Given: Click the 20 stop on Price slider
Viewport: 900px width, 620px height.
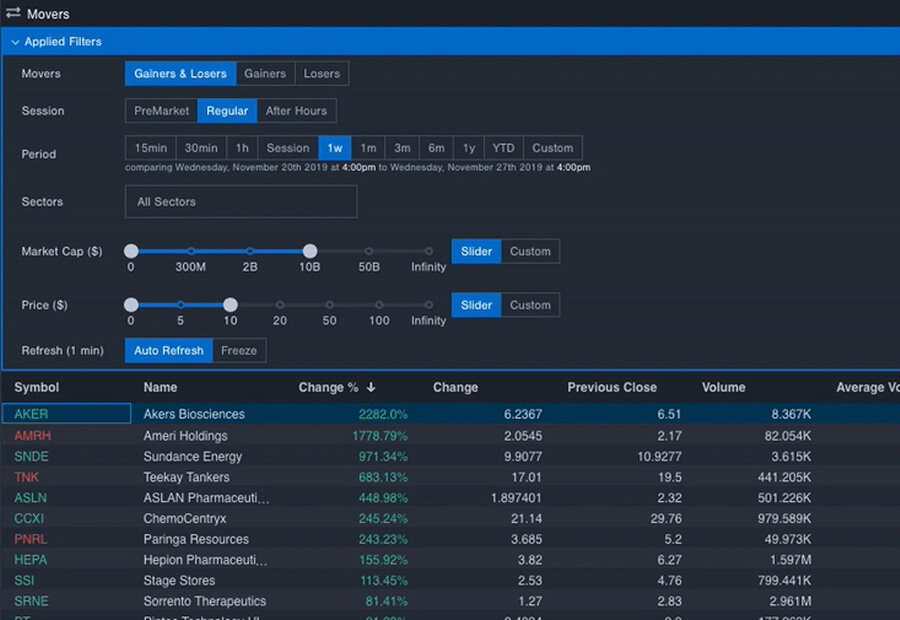Looking at the screenshot, I should click(x=280, y=305).
